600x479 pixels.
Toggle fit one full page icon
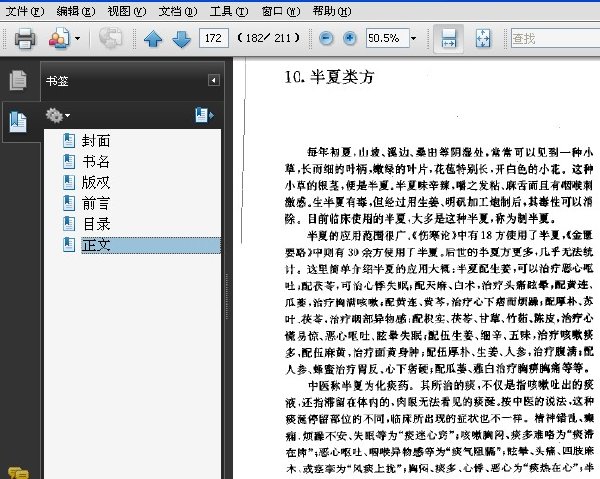(x=483, y=38)
